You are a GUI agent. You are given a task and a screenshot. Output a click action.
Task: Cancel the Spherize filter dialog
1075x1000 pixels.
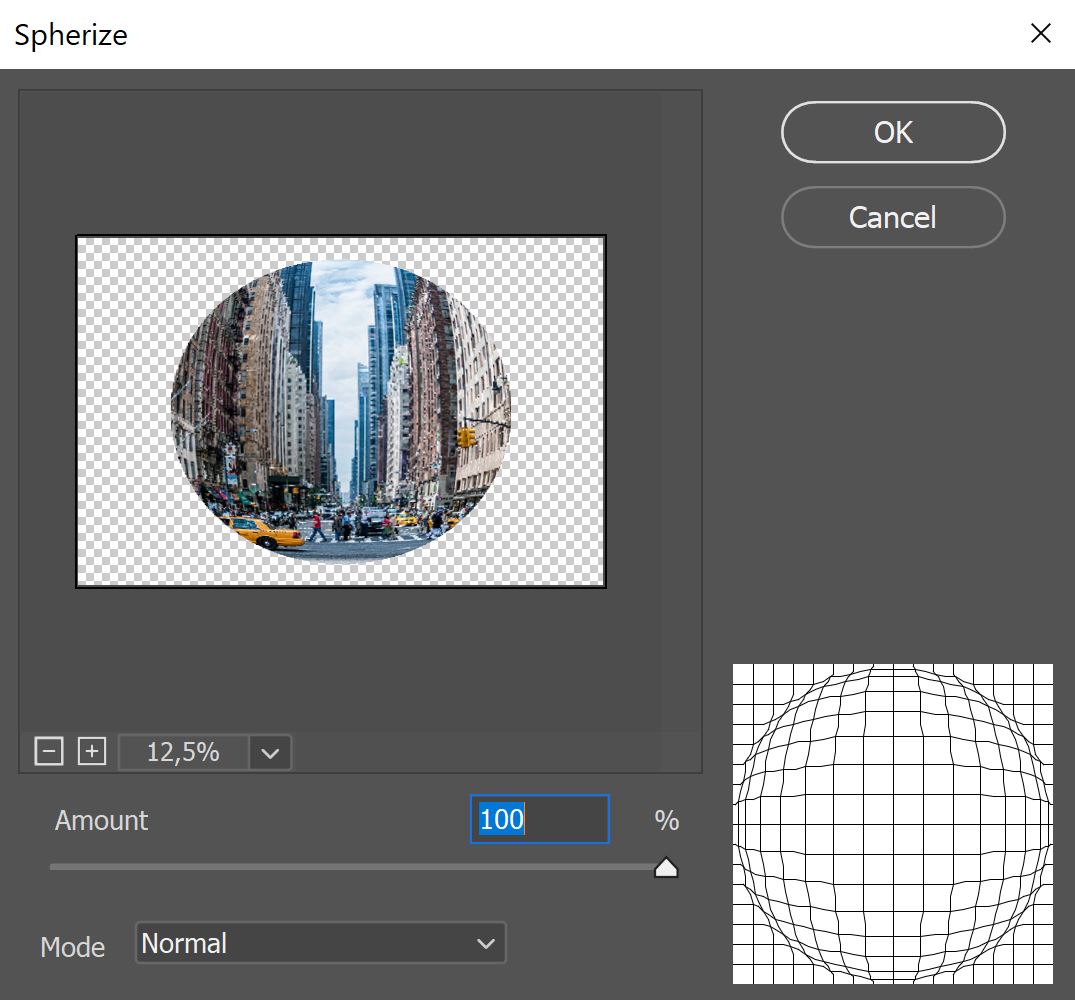click(x=892, y=217)
